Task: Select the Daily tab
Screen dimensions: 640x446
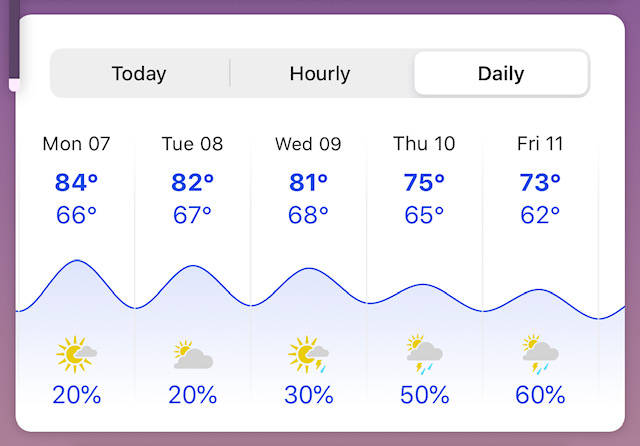Action: pos(501,73)
